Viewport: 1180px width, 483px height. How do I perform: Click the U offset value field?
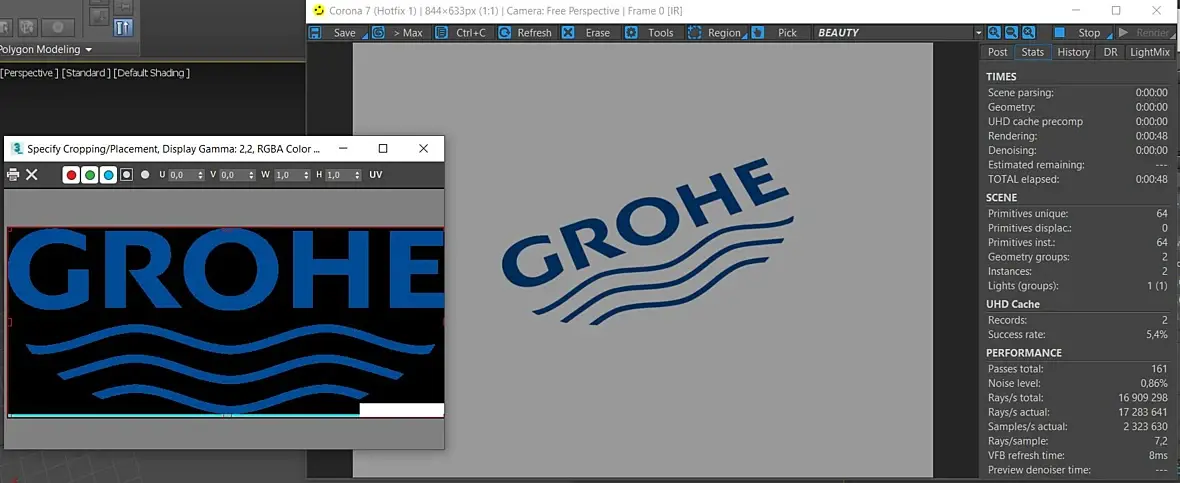coord(181,175)
